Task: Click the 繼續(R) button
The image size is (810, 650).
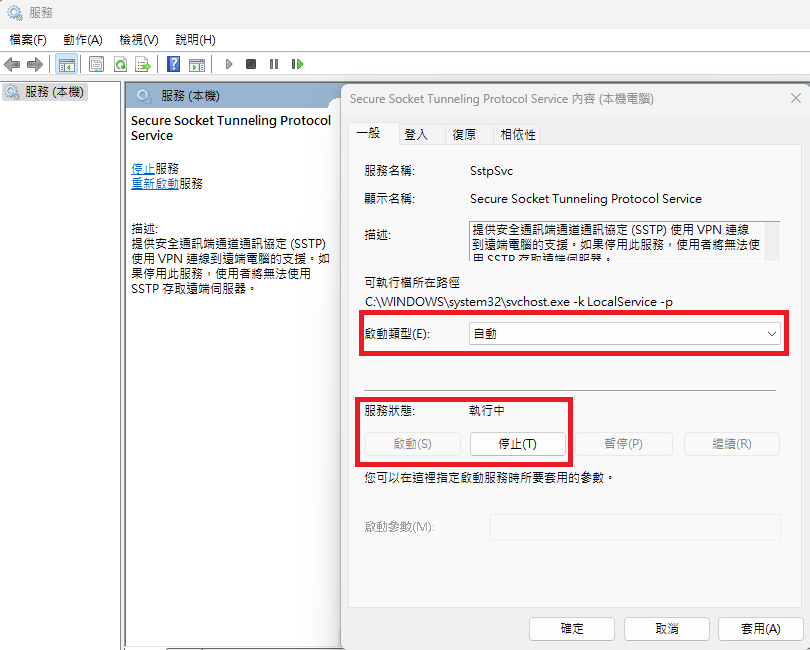Action: pos(732,444)
